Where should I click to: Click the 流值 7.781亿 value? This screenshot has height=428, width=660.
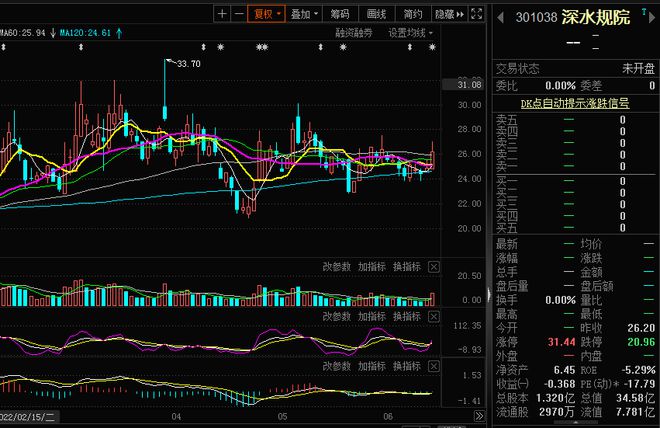coord(636,412)
